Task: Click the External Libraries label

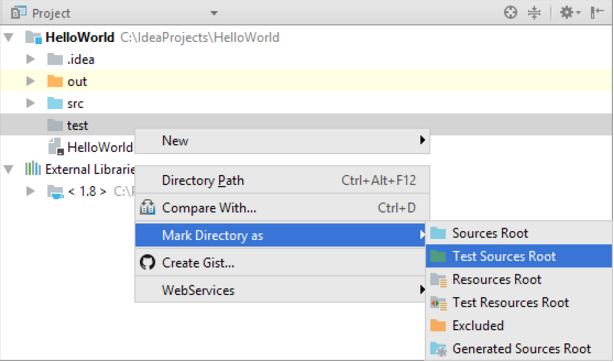Action: coord(90,169)
